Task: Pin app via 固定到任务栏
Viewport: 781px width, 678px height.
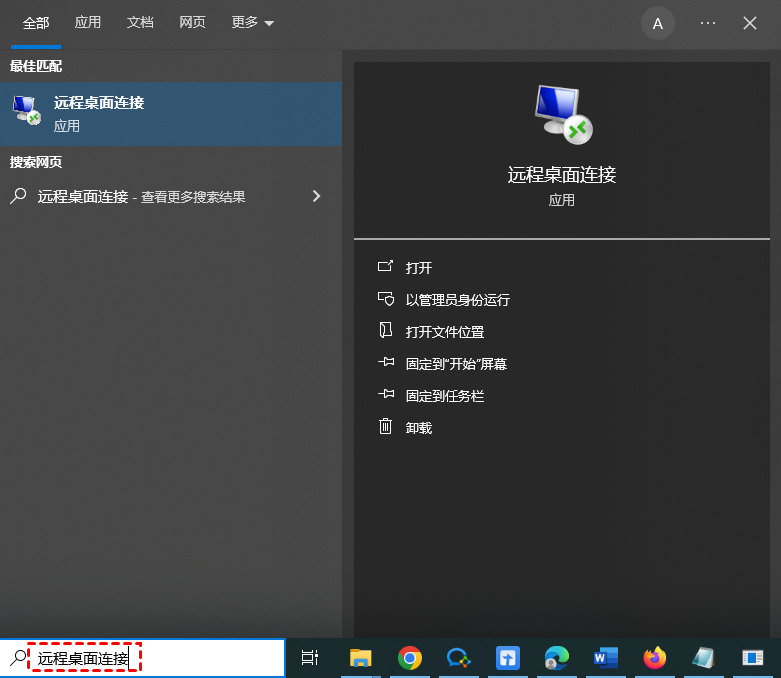Action: click(444, 396)
